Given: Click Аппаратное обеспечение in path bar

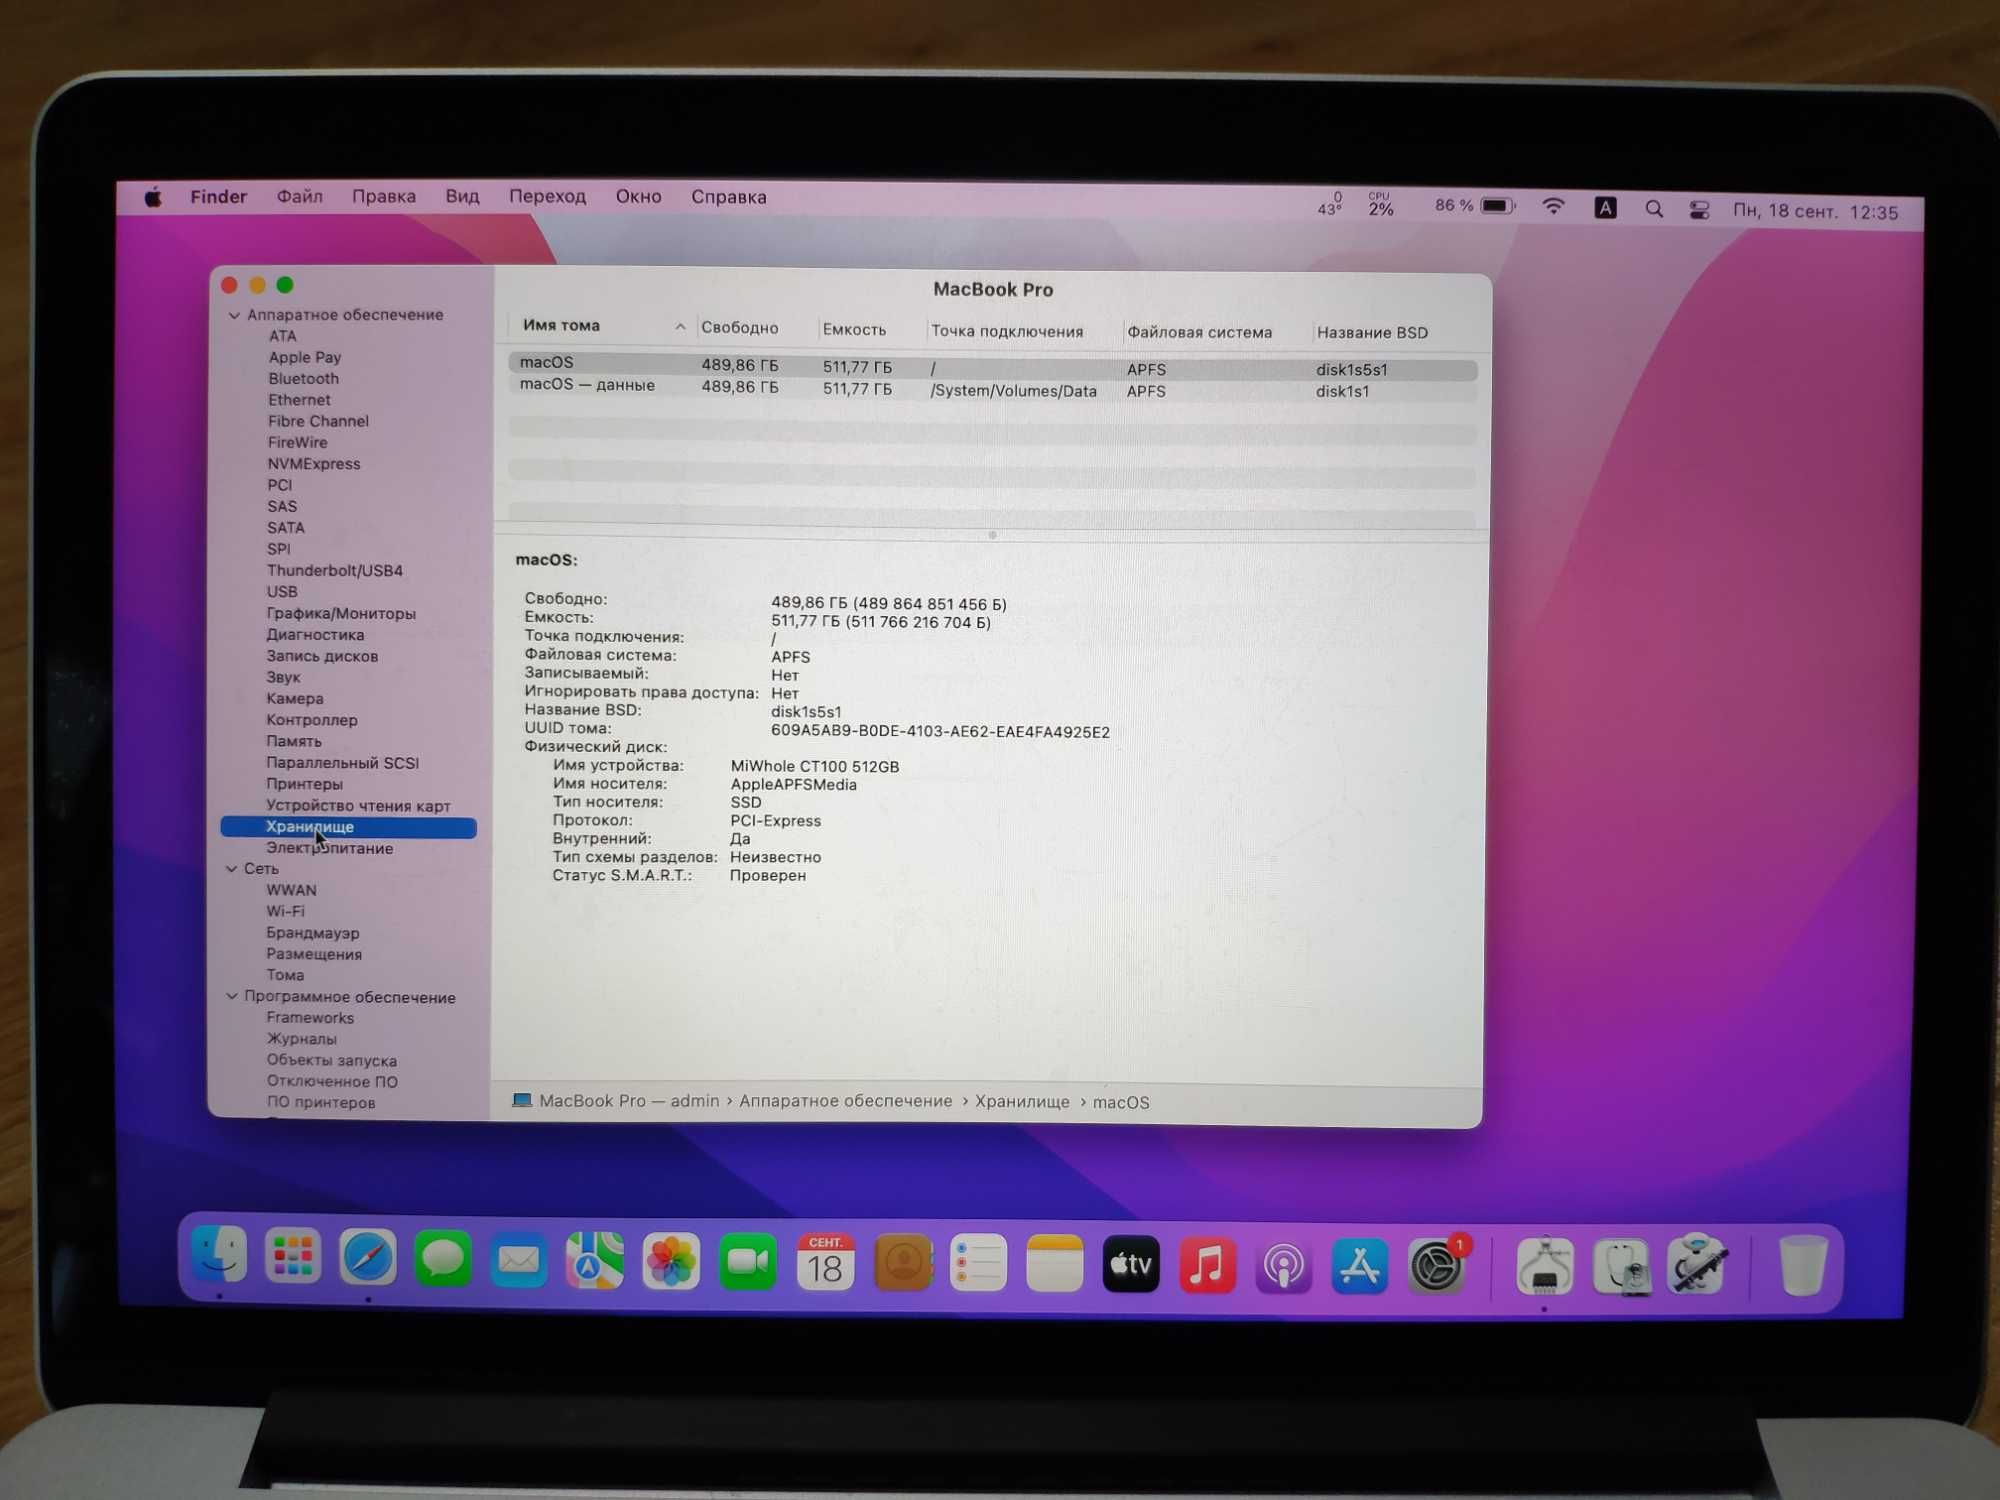Looking at the screenshot, I should 845,1101.
